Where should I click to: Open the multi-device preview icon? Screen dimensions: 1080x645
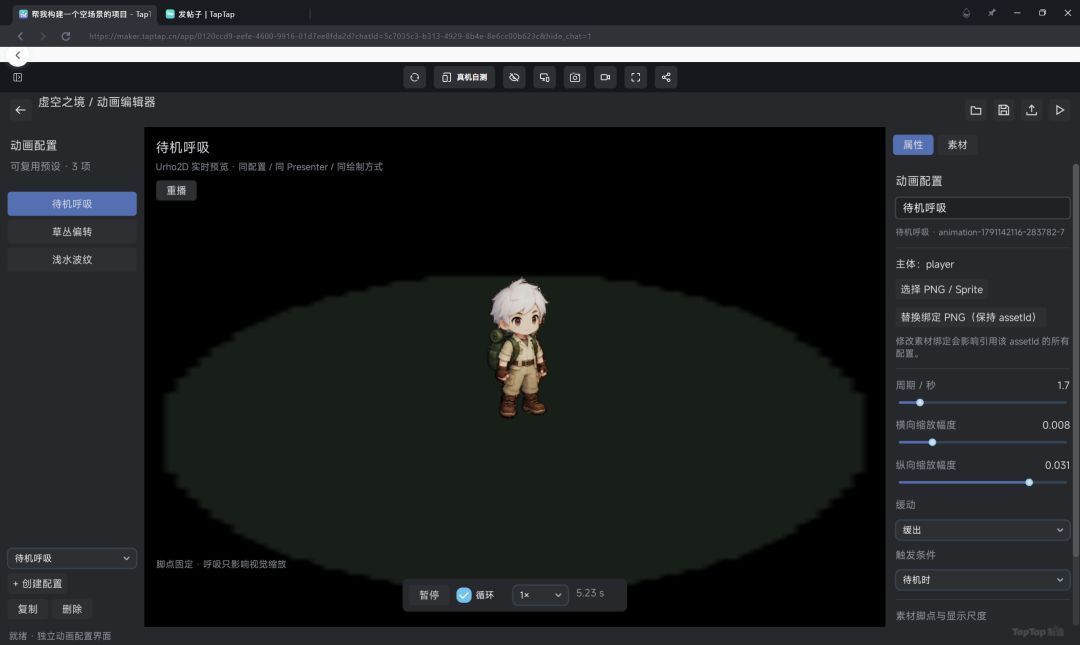[544, 77]
